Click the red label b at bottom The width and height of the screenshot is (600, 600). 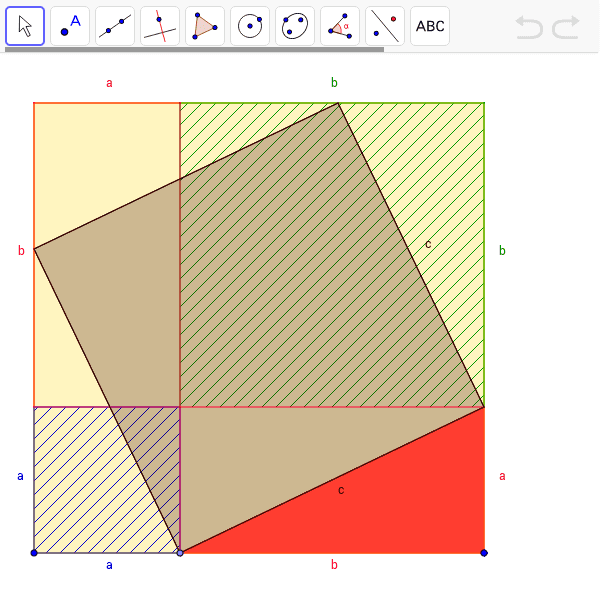click(x=334, y=564)
